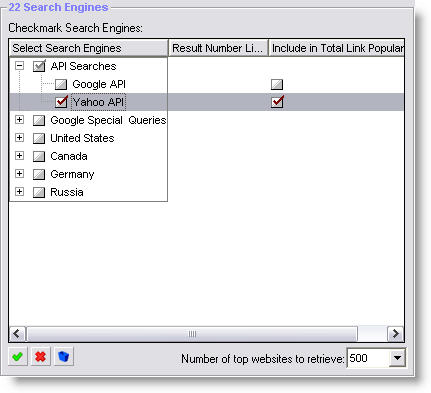Select the Russia tree item

pyautogui.click(x=67, y=192)
